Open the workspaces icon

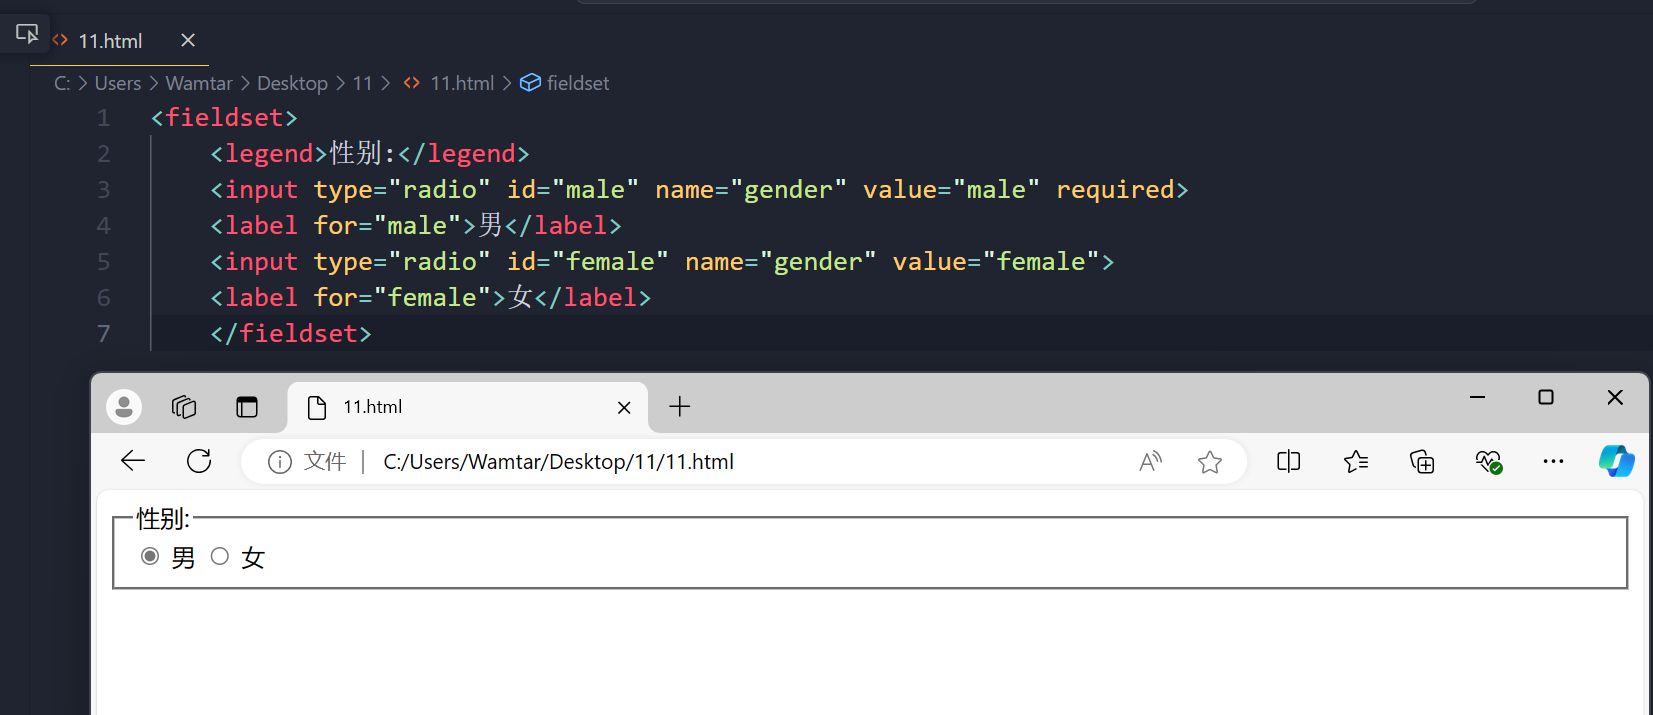click(184, 407)
